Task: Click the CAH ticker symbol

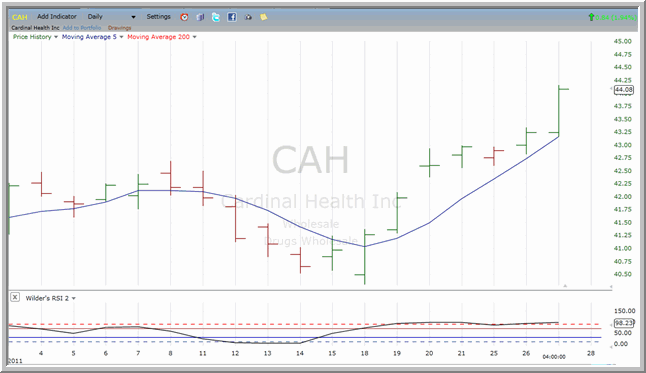Action: pyautogui.click(x=19, y=17)
